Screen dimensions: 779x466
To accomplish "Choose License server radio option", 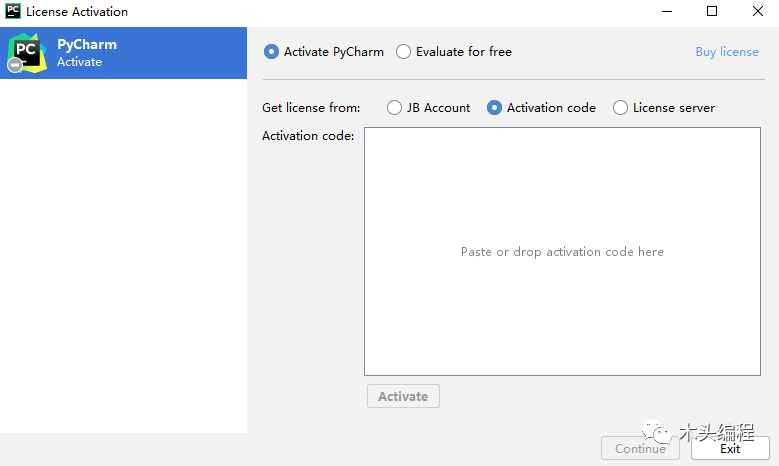I will (620, 108).
